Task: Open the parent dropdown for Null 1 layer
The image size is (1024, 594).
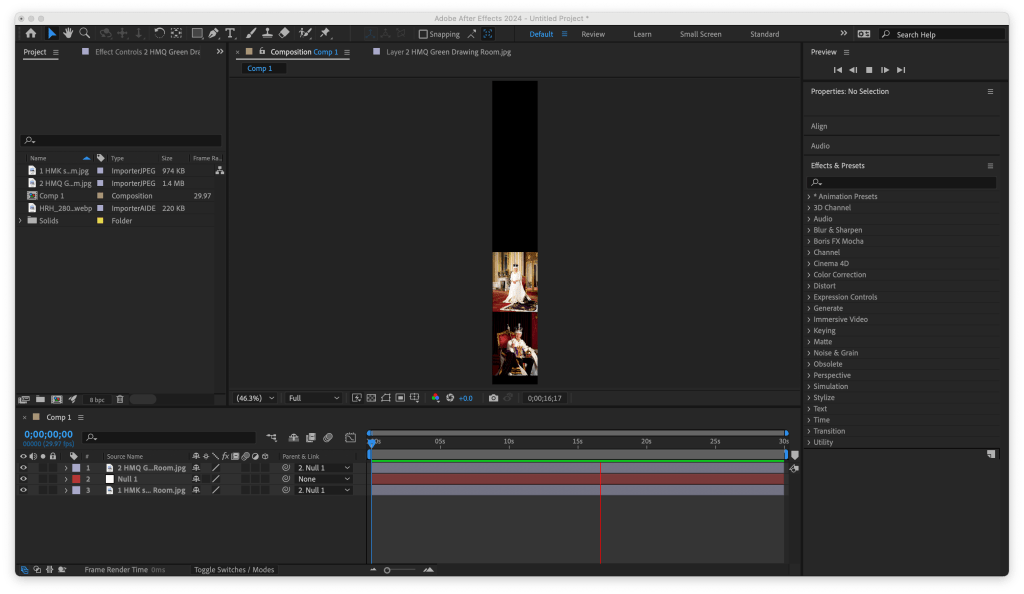Action: [323, 479]
